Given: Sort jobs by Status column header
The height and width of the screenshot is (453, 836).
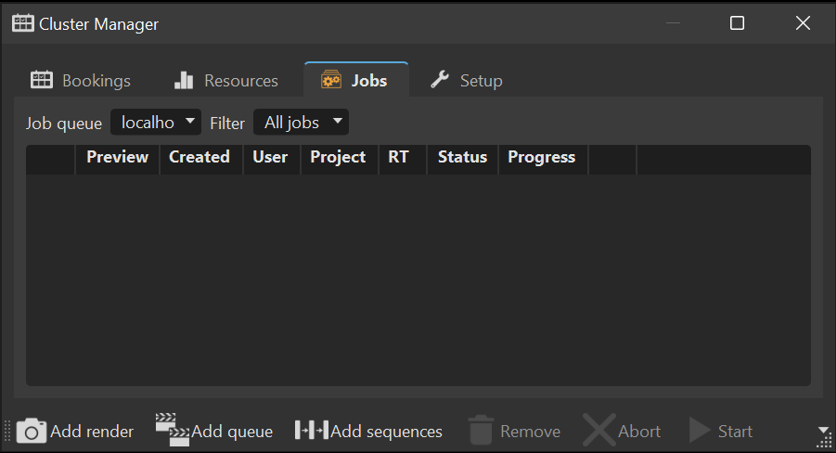Looking at the screenshot, I should tap(462, 157).
